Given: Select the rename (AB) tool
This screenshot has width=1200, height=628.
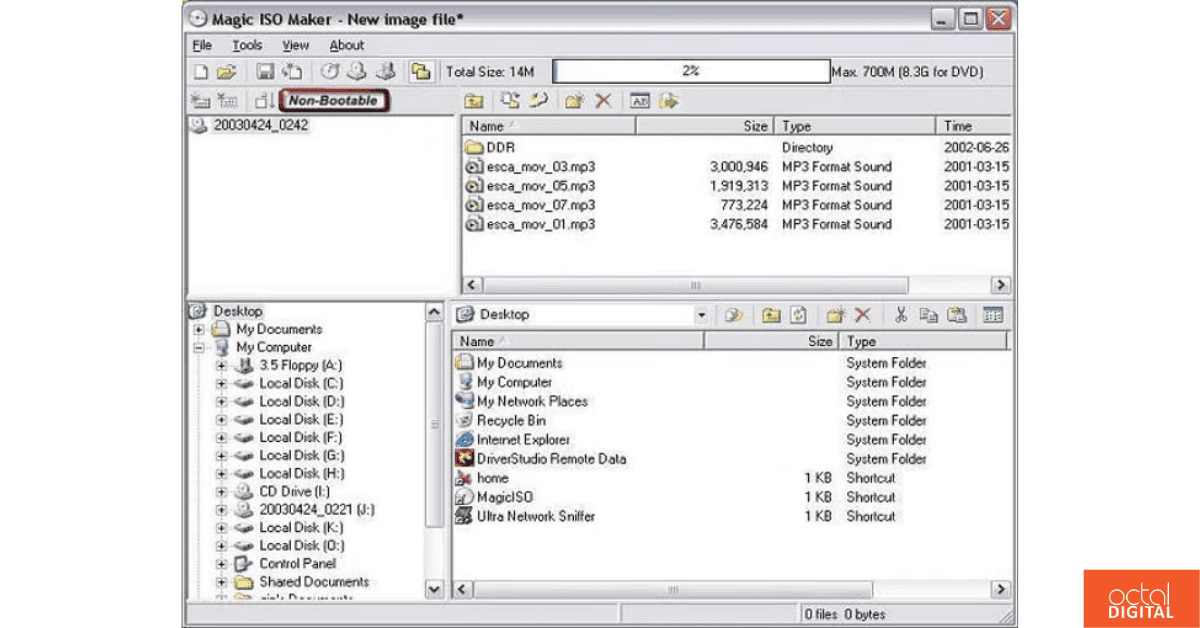Looking at the screenshot, I should [x=642, y=101].
